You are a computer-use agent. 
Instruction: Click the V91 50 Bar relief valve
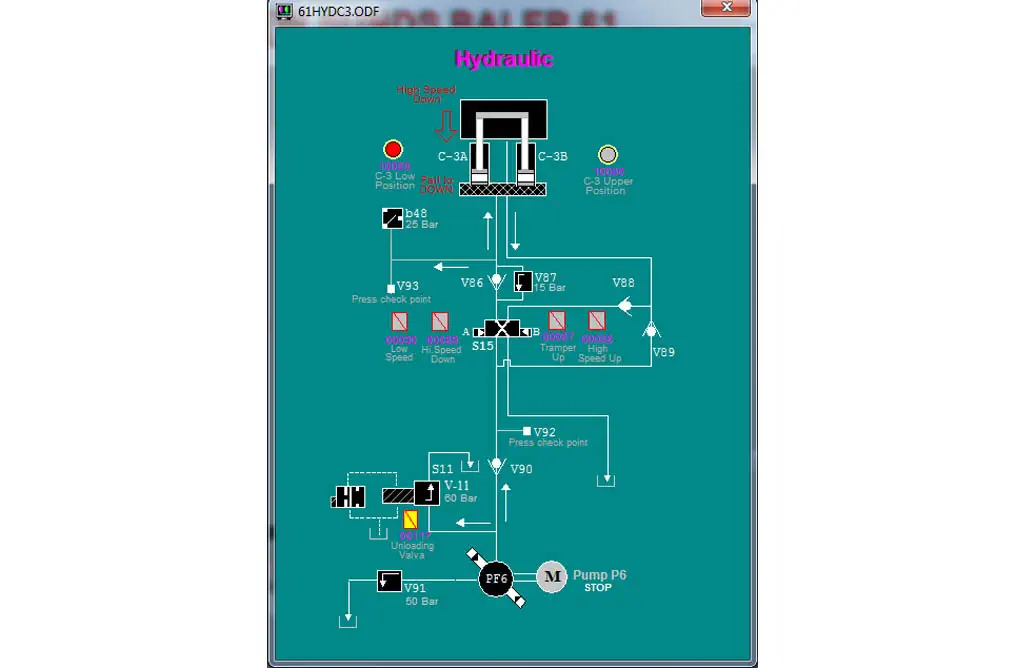pos(389,580)
